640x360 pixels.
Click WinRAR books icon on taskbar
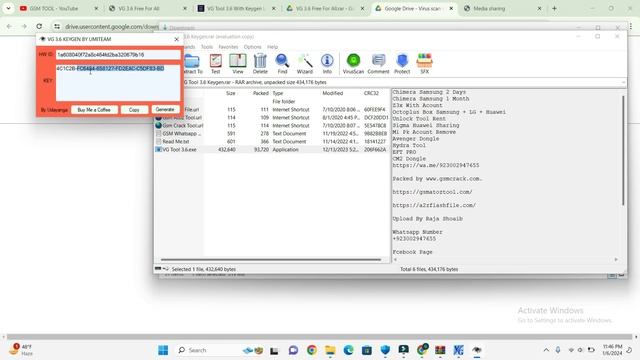[440, 350]
